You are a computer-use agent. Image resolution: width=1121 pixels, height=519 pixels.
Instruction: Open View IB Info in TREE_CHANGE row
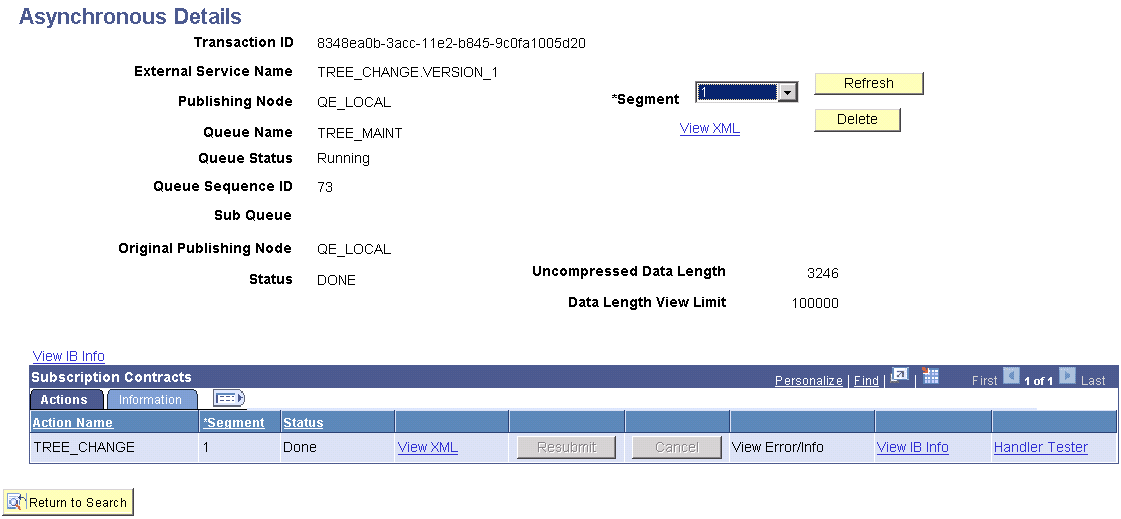(x=912, y=448)
